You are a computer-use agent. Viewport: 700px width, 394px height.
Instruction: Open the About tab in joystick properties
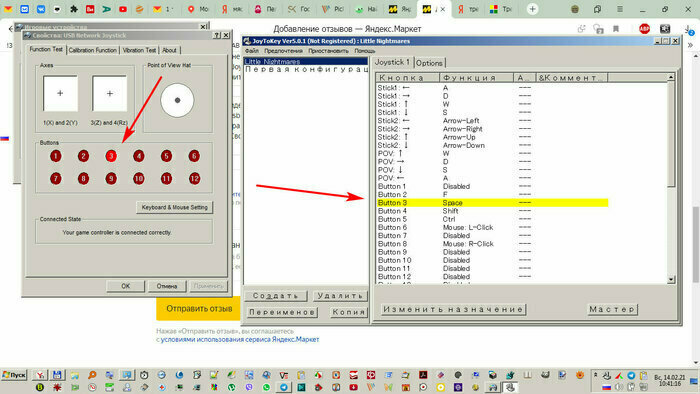169,50
